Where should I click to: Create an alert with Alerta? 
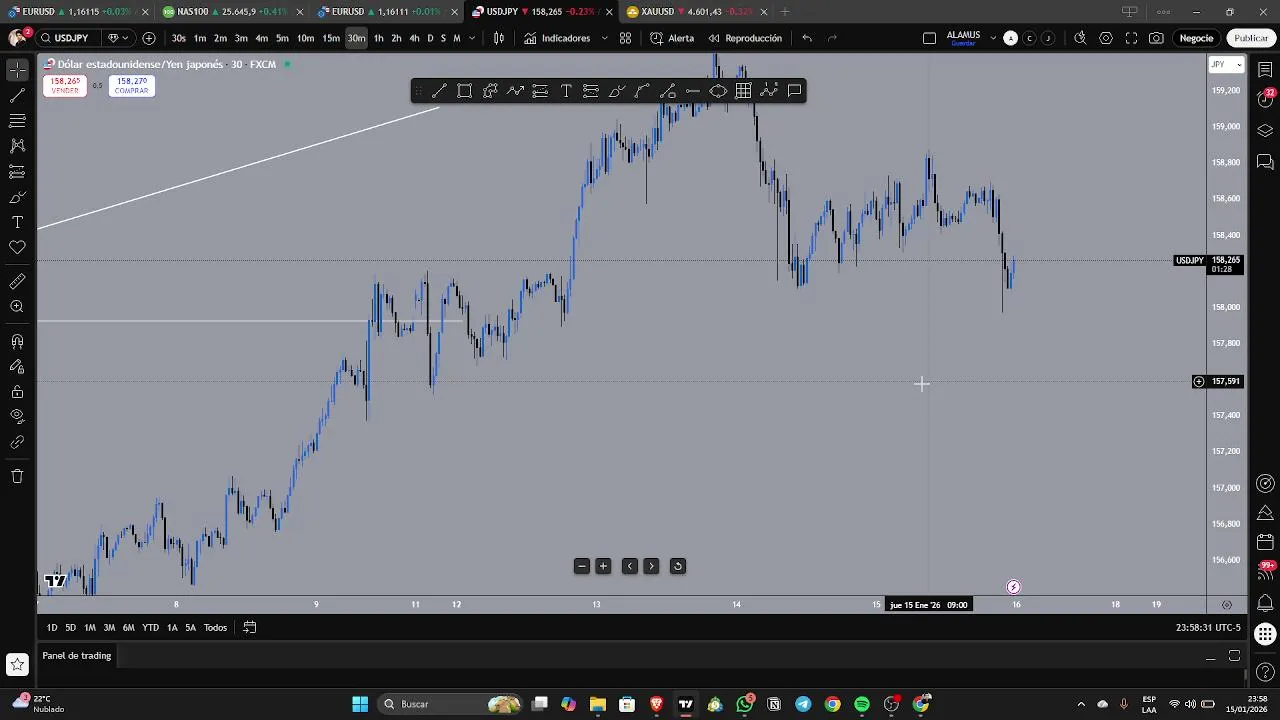(672, 38)
